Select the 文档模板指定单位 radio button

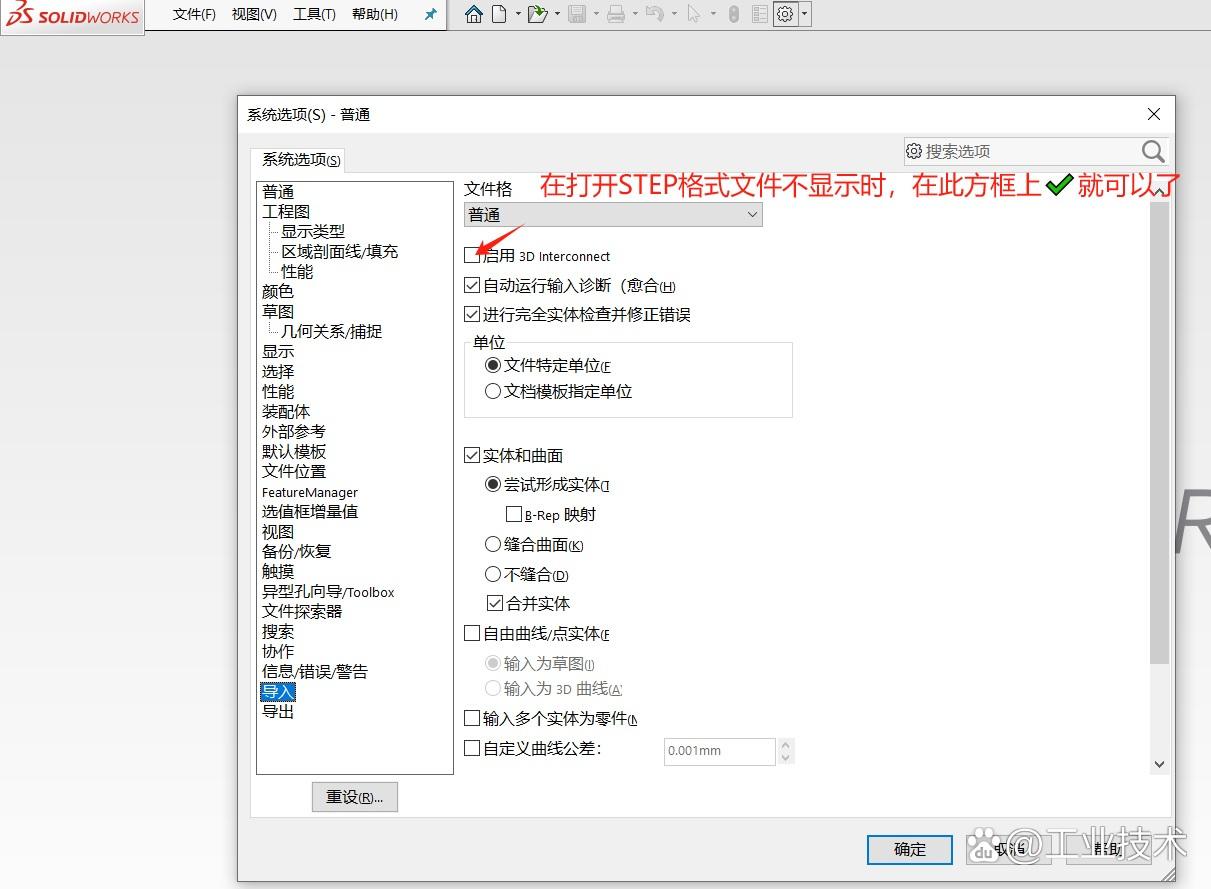(x=493, y=392)
